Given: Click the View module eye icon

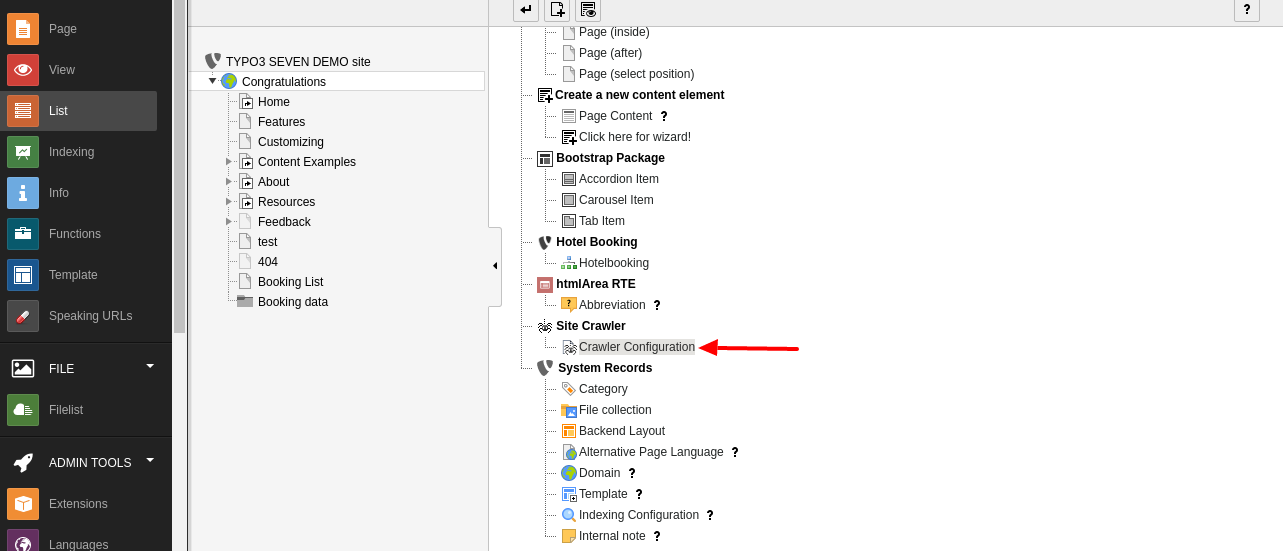Looking at the screenshot, I should (x=23, y=70).
